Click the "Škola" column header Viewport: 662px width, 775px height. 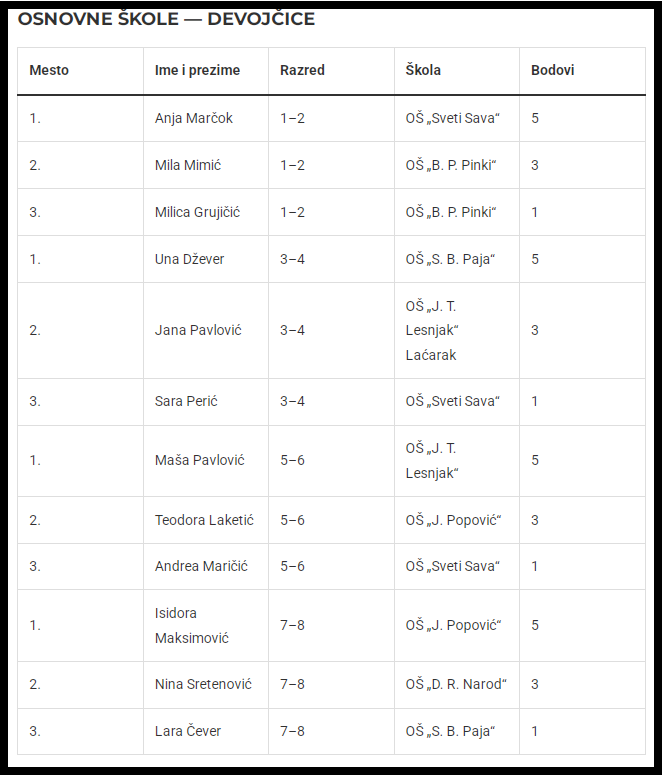point(423,71)
